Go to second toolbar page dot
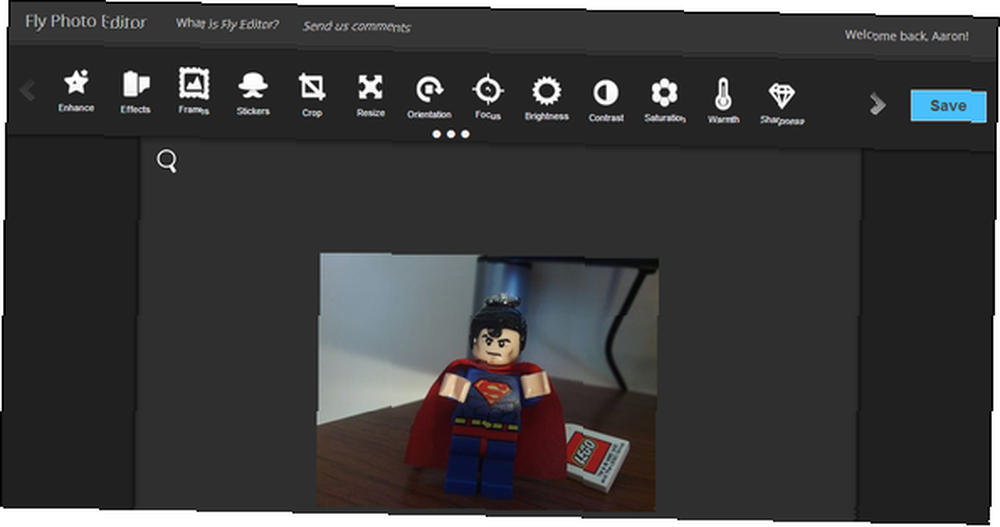1000x527 pixels. (451, 134)
